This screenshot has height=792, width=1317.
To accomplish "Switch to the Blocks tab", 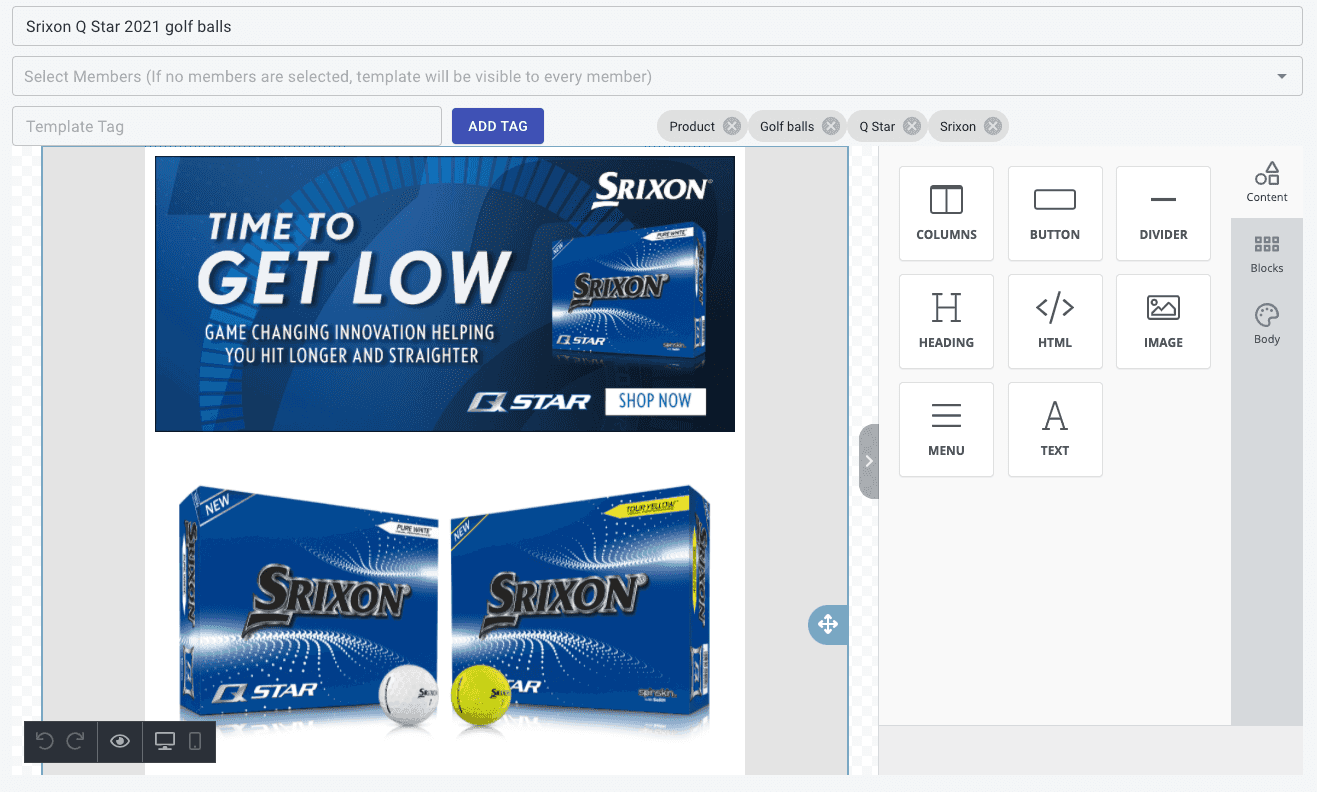I will coord(1267,254).
